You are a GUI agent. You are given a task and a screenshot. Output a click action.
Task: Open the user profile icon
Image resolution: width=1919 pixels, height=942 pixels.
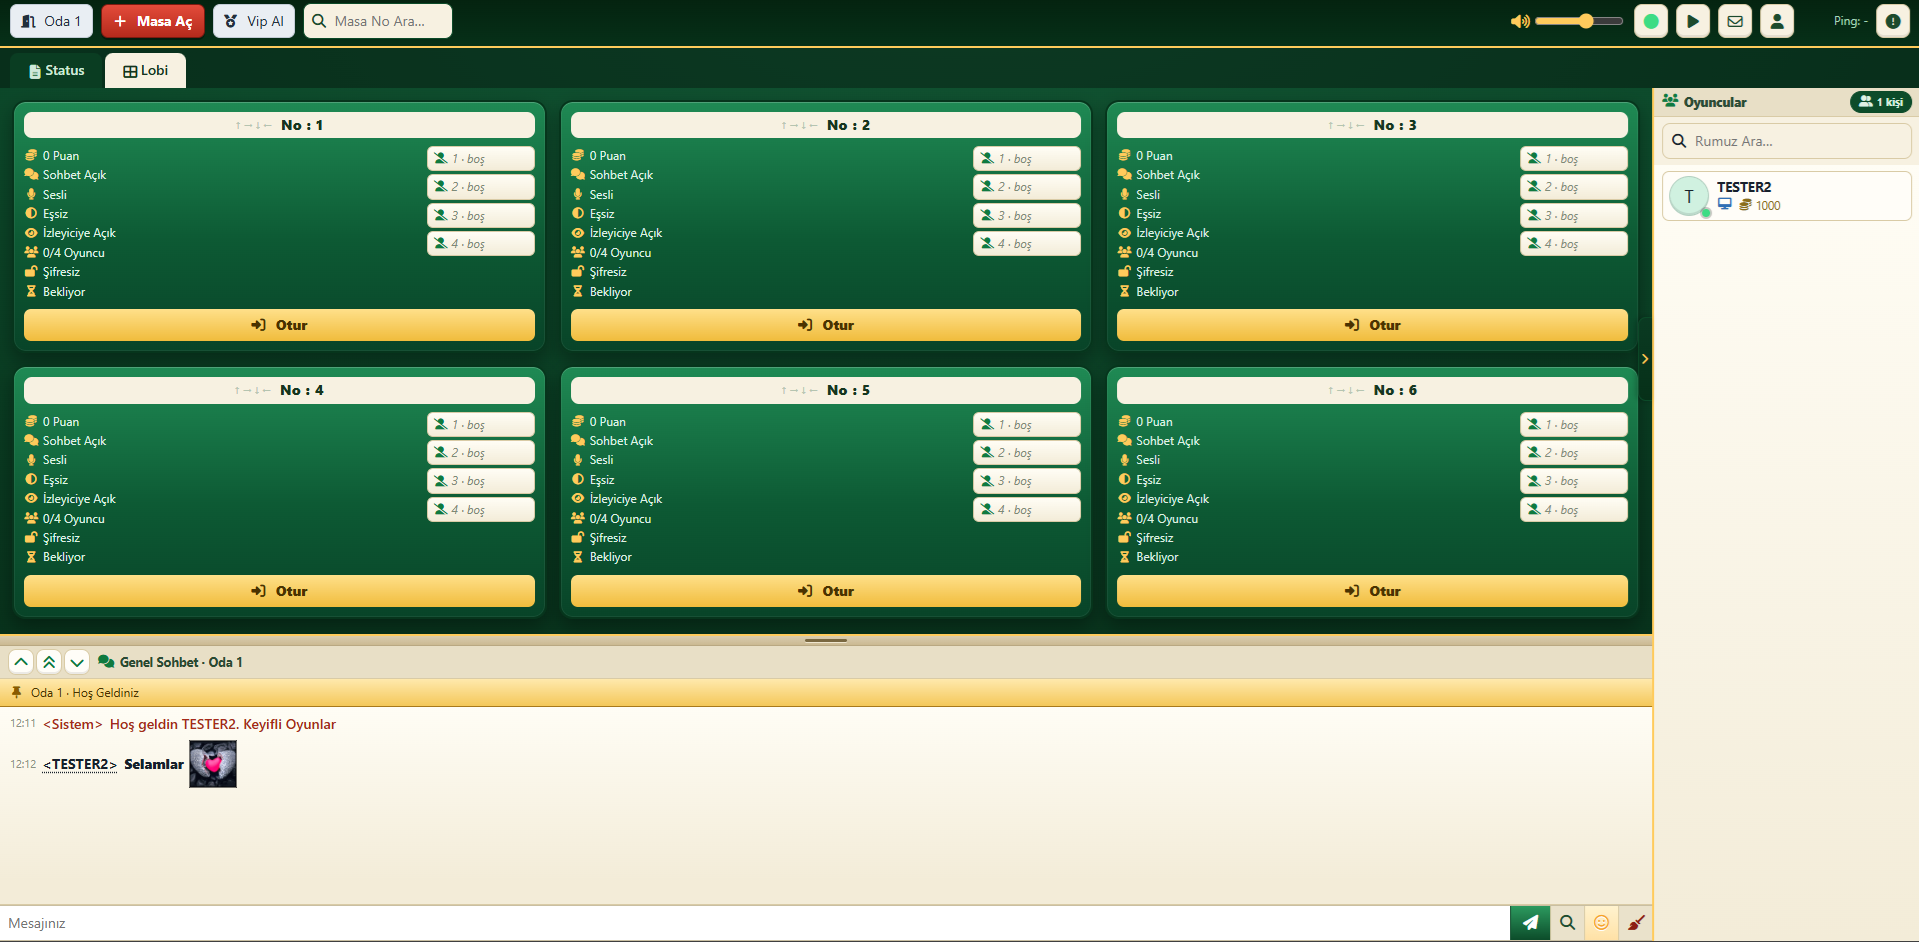[x=1777, y=21]
